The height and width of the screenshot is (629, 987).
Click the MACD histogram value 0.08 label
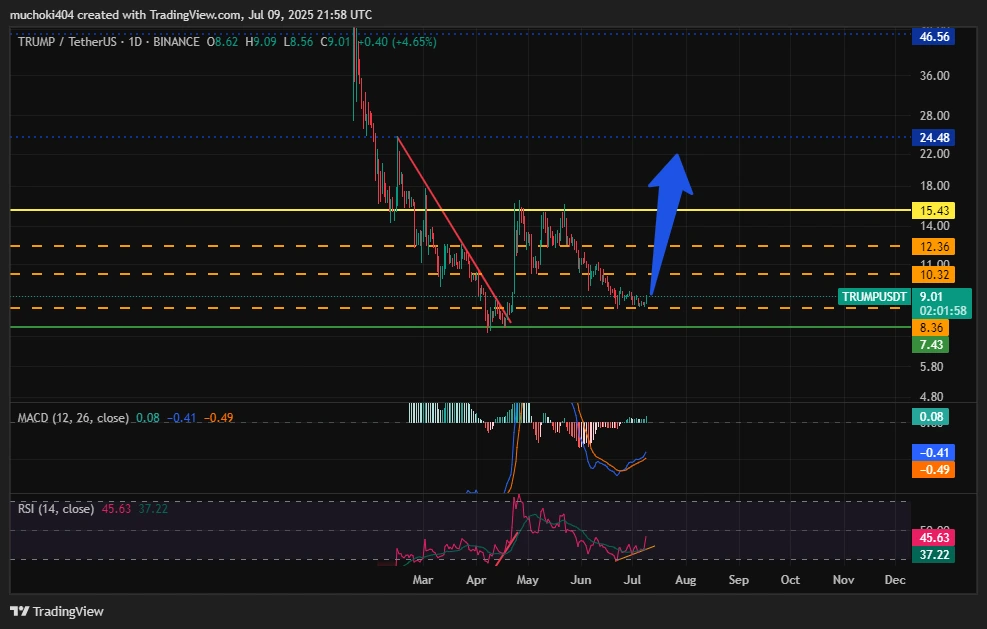coord(931,416)
